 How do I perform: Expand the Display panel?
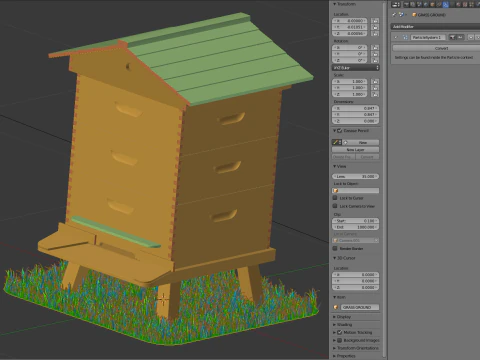[334, 317]
